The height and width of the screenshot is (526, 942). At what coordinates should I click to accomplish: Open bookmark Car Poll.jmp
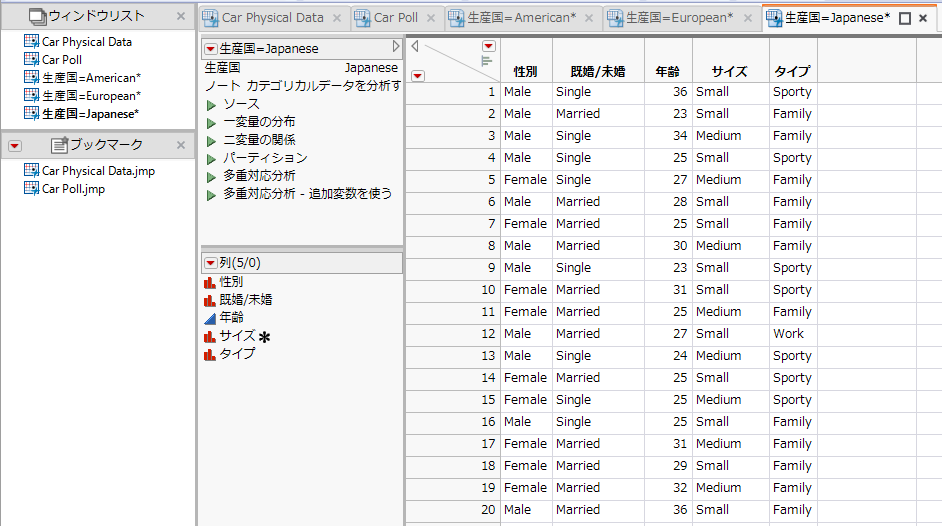click(x=73, y=189)
